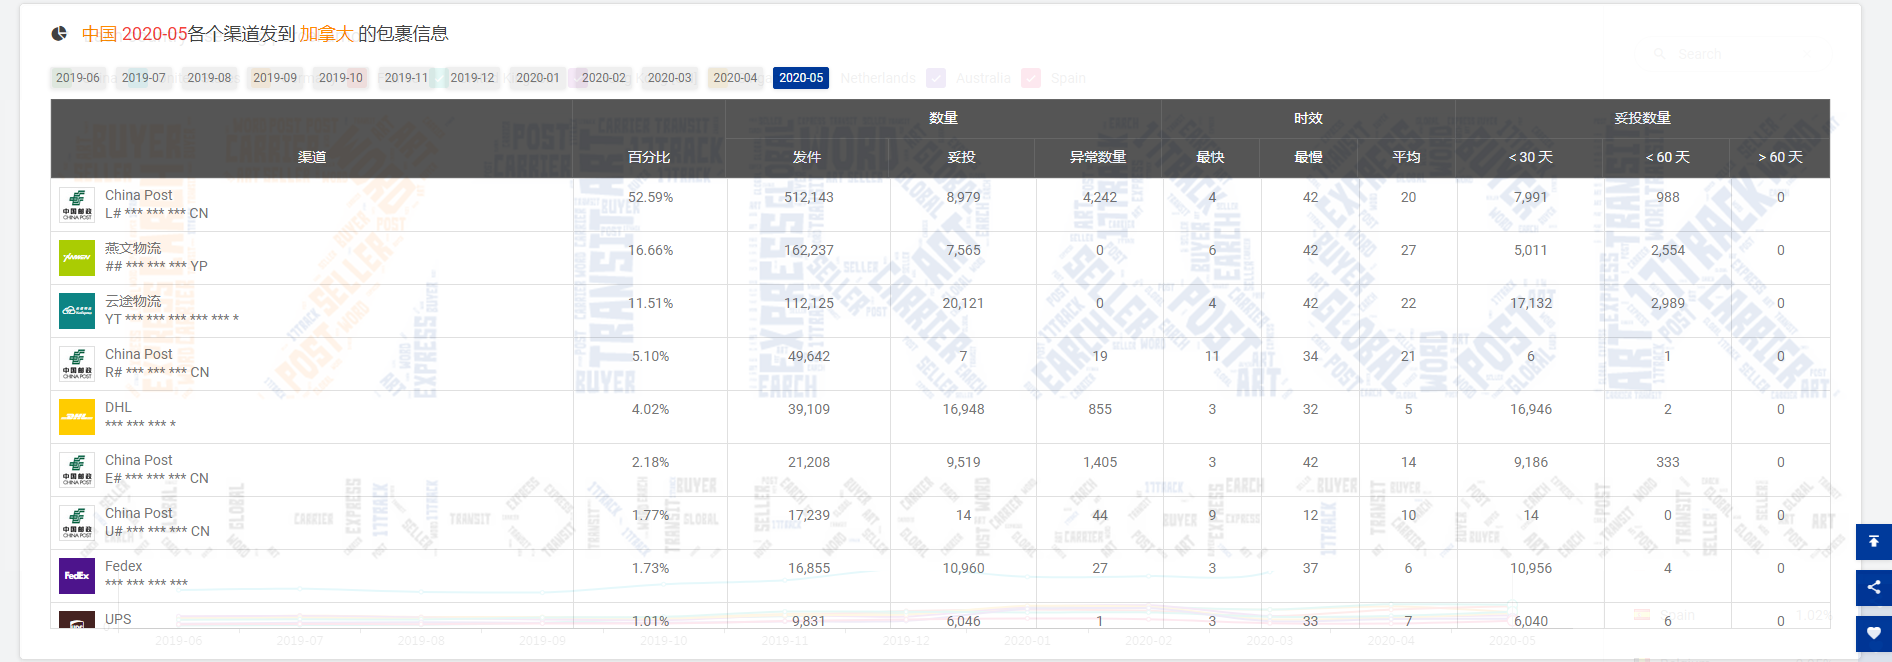Click the 2,554 under-60-days cell

pos(1668,250)
